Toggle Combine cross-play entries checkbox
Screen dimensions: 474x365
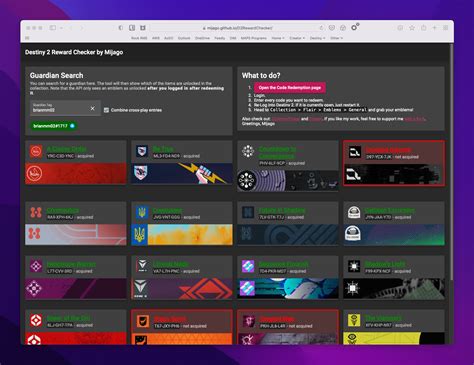pos(106,110)
